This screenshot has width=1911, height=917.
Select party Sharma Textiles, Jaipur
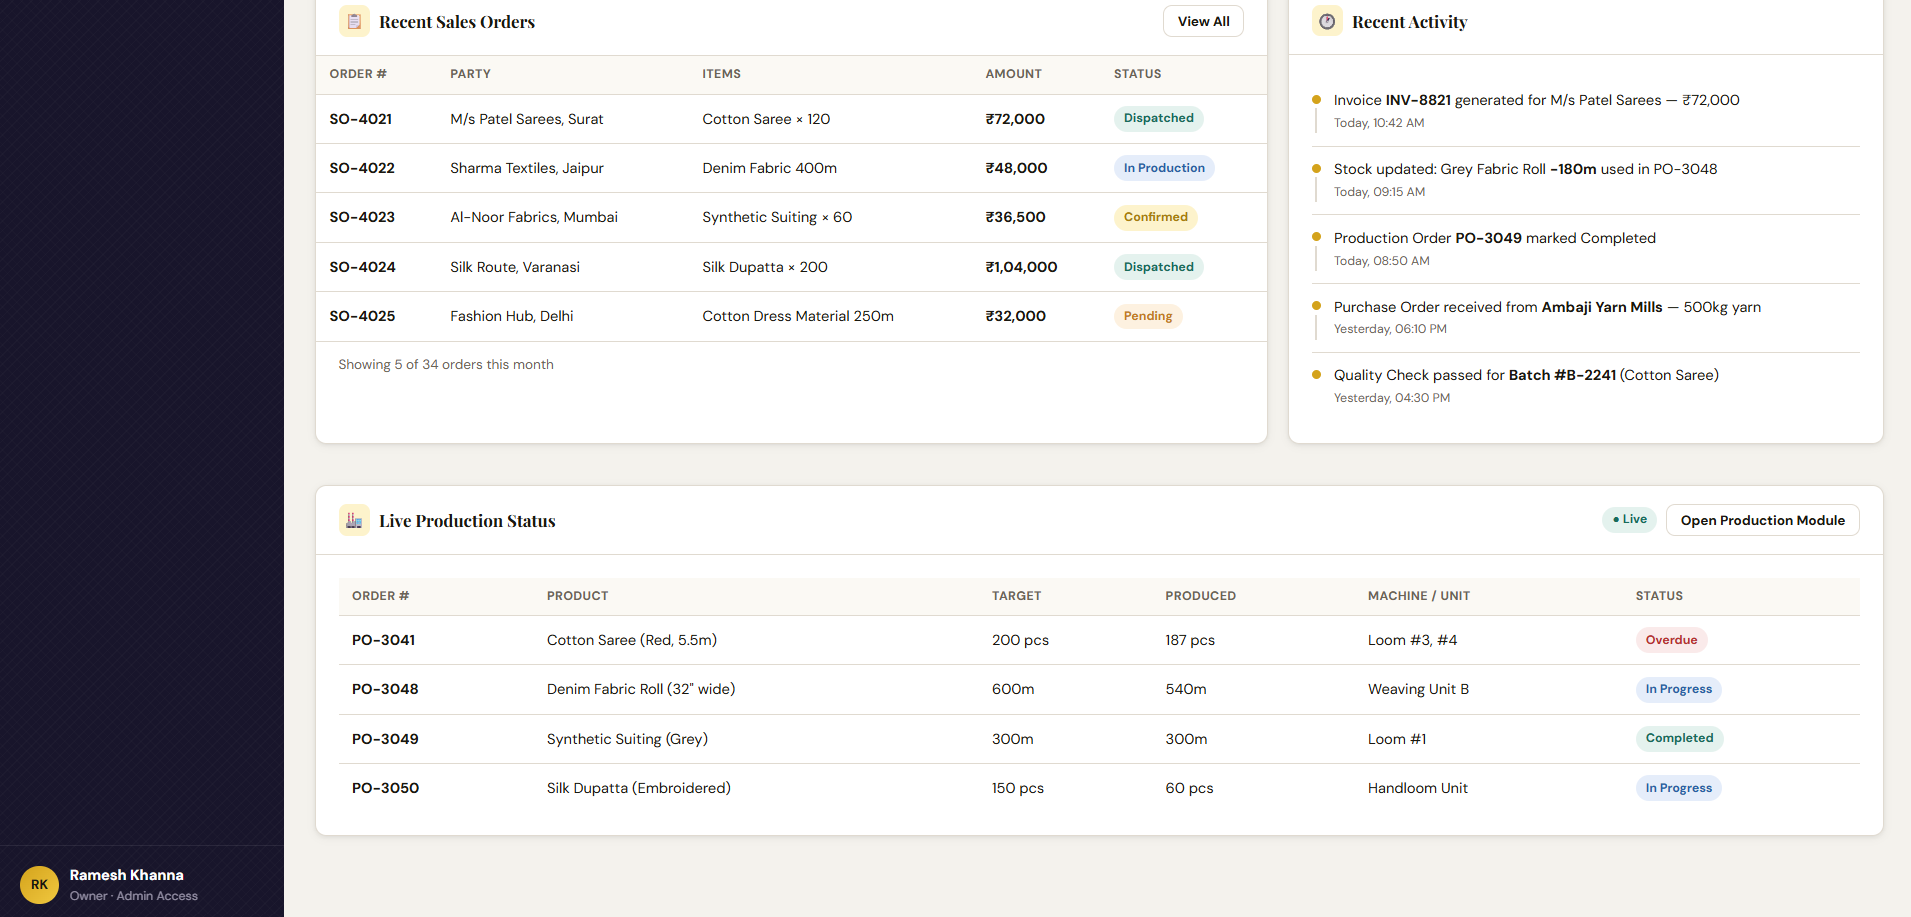pos(527,168)
